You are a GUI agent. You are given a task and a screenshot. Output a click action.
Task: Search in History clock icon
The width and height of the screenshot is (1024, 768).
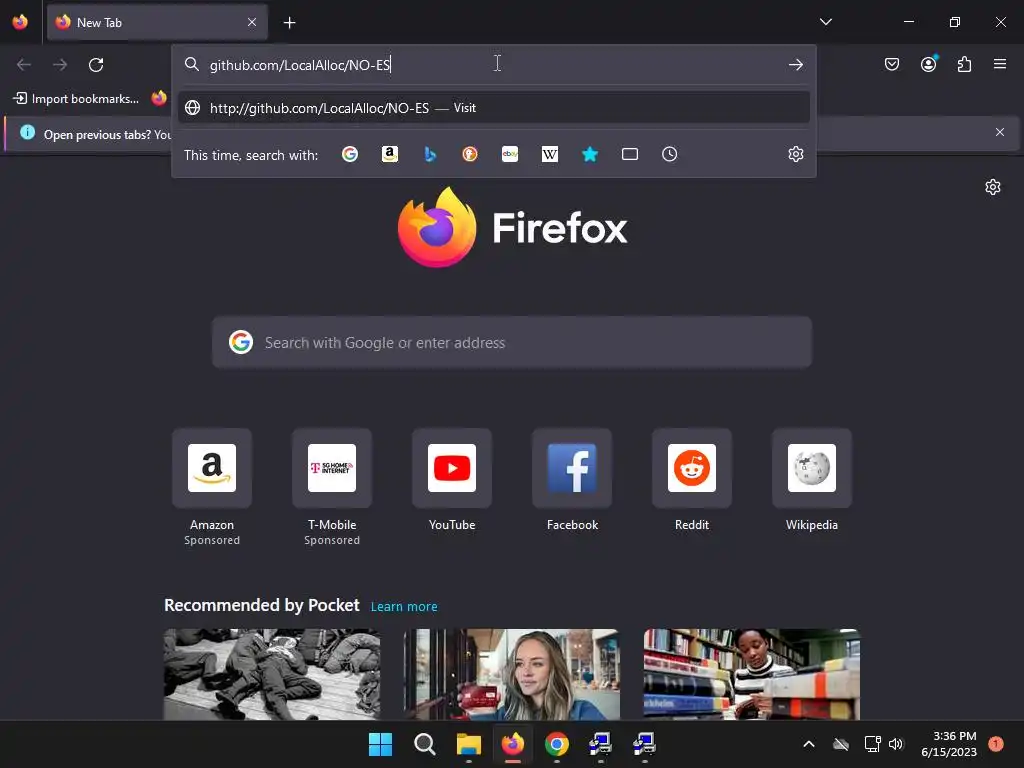click(669, 154)
